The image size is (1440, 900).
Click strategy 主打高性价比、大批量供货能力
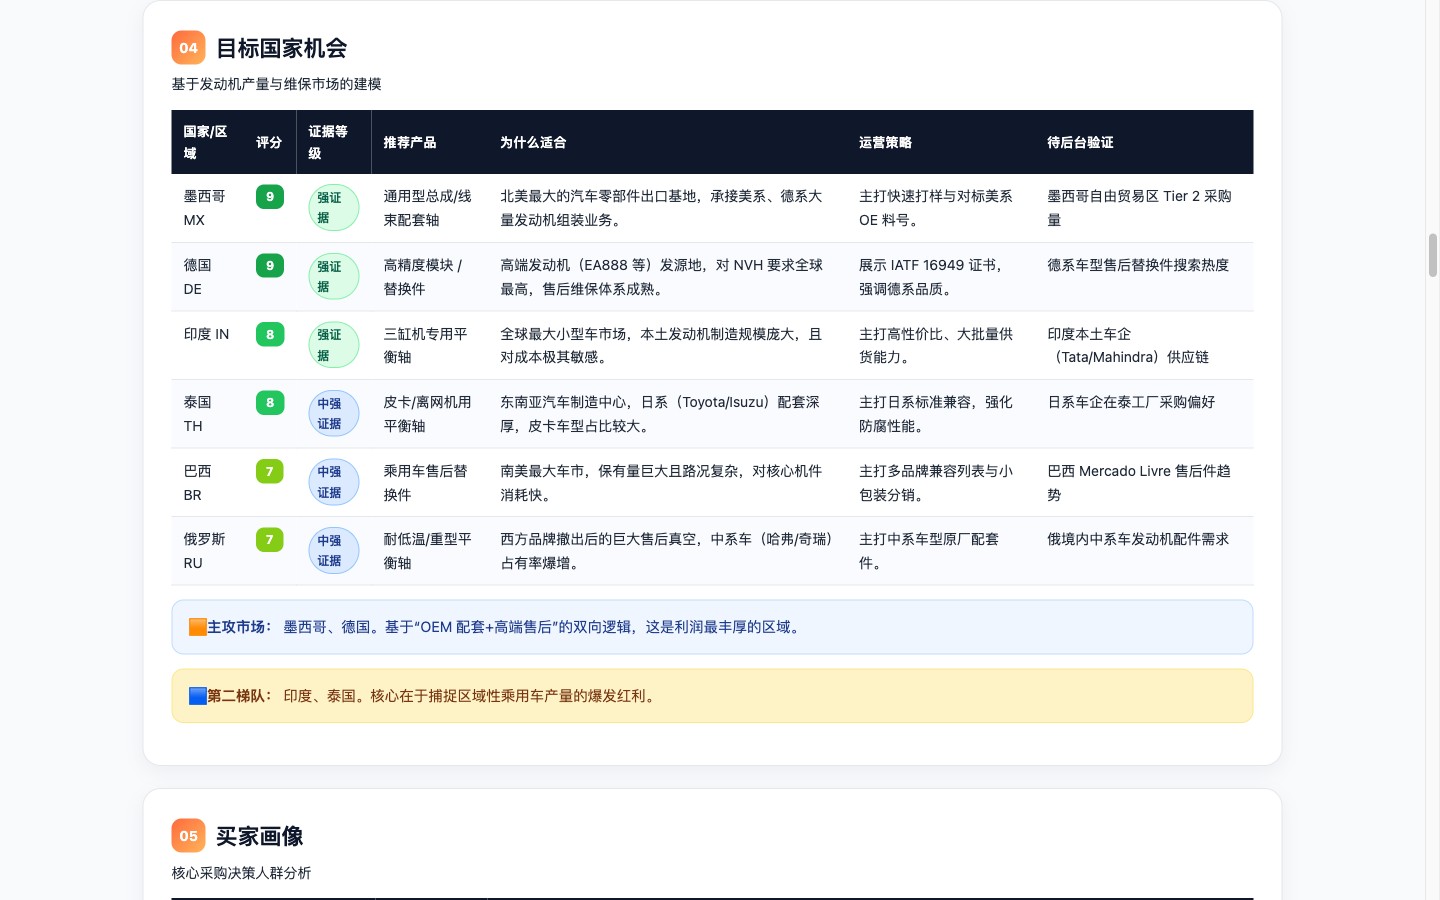coord(935,345)
